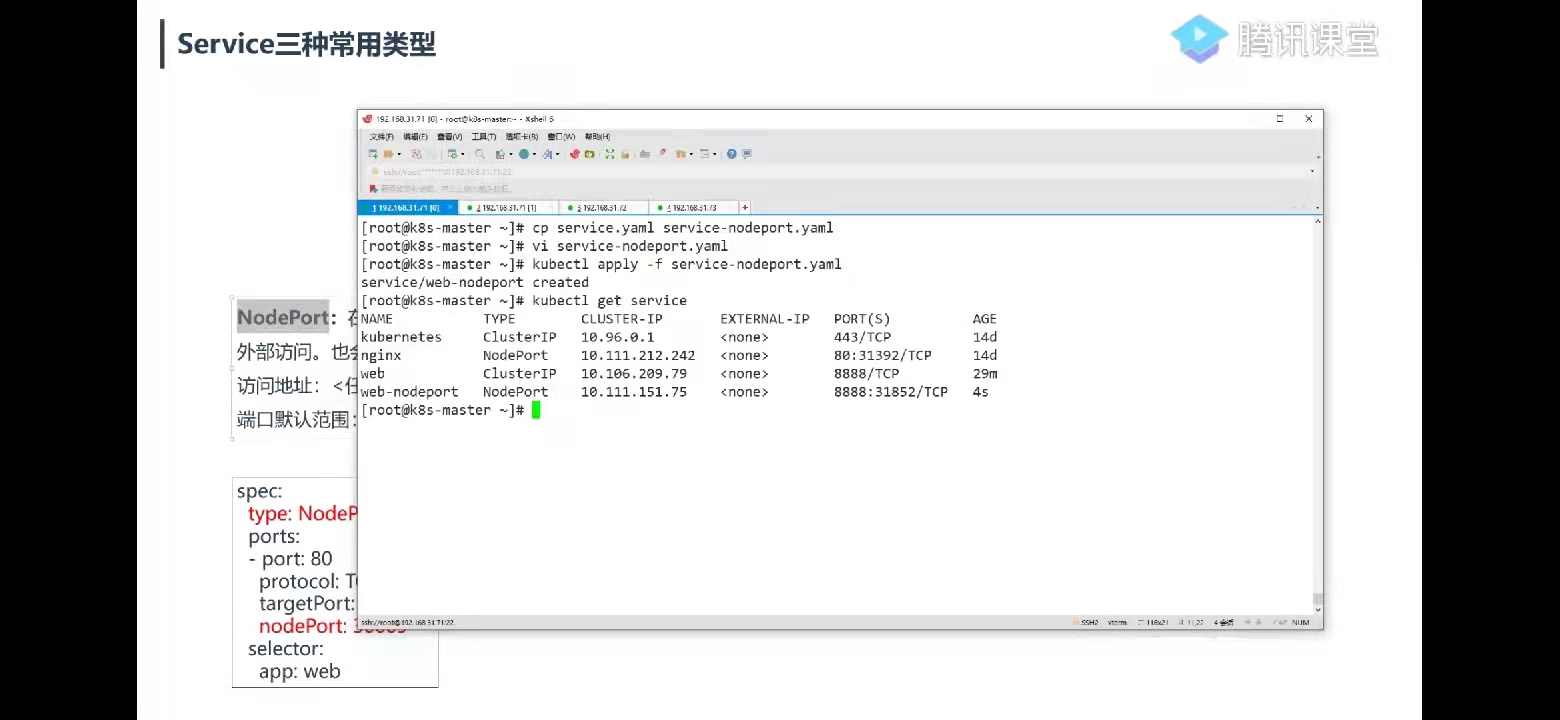1560x720 pixels.
Task: Click the 80:31392/TCP port value
Action: point(883,355)
